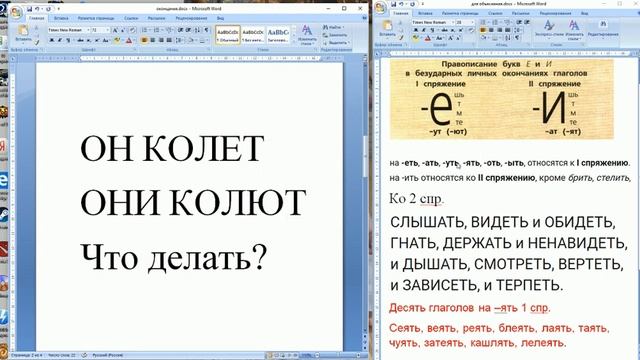Open font size dropdown in right window
Screen dimensions: 640x360
472,22
